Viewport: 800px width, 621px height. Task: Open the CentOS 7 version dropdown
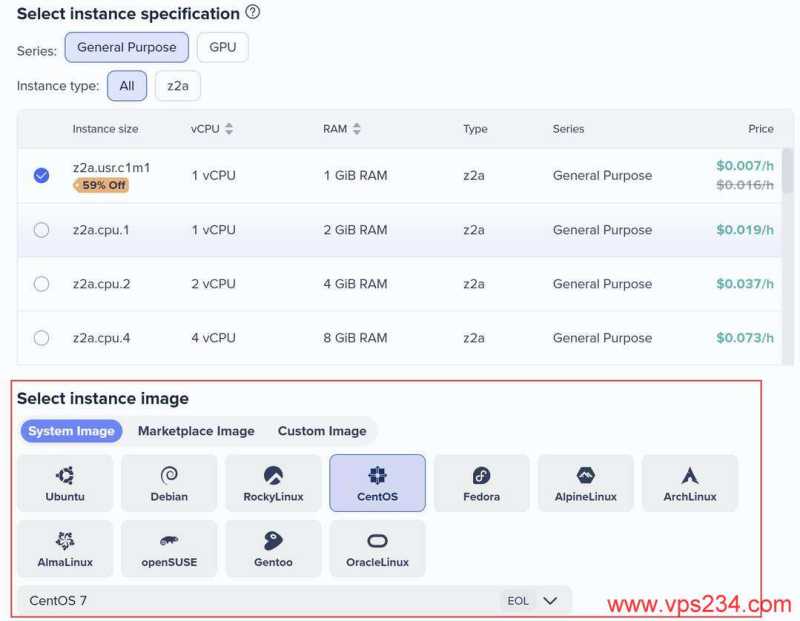click(549, 601)
